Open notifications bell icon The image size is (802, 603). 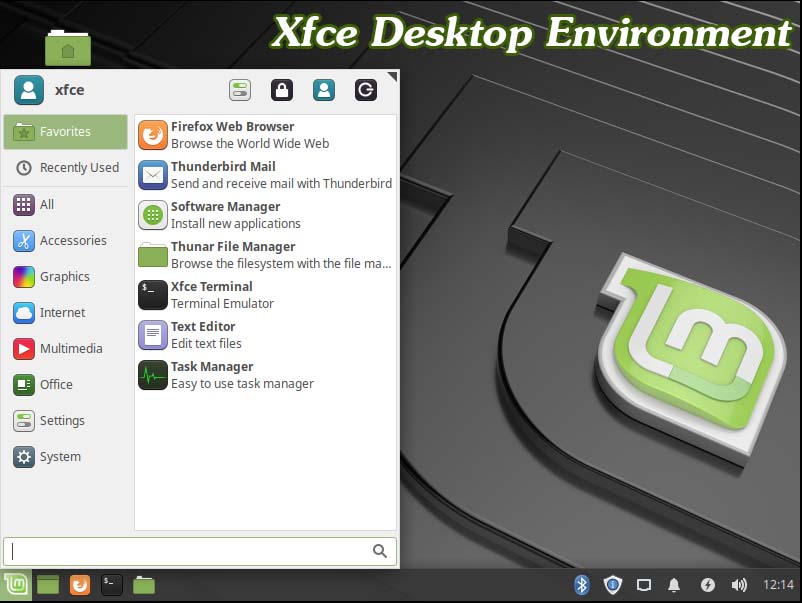point(674,585)
